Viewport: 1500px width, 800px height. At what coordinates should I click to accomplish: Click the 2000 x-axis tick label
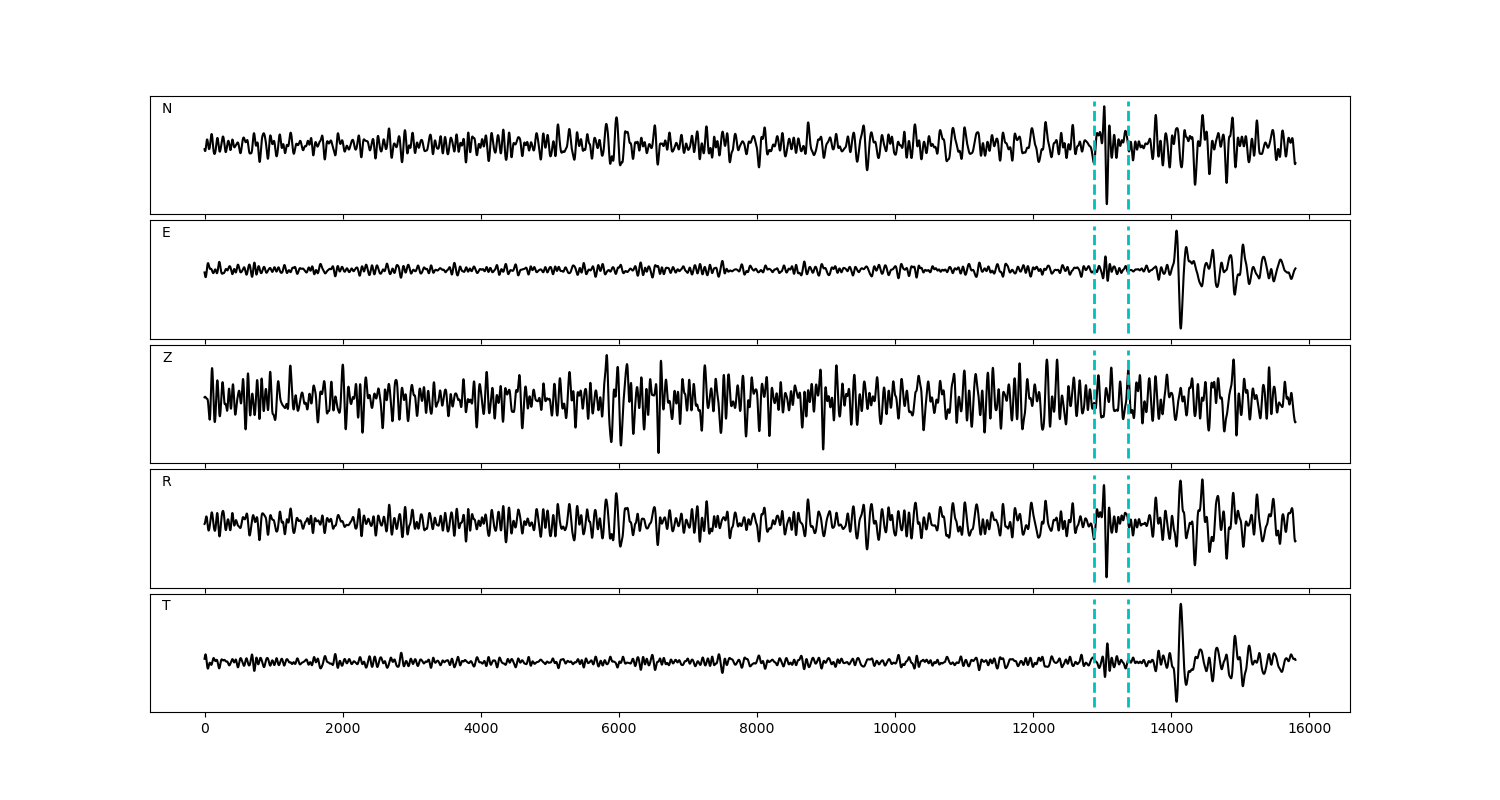343,730
